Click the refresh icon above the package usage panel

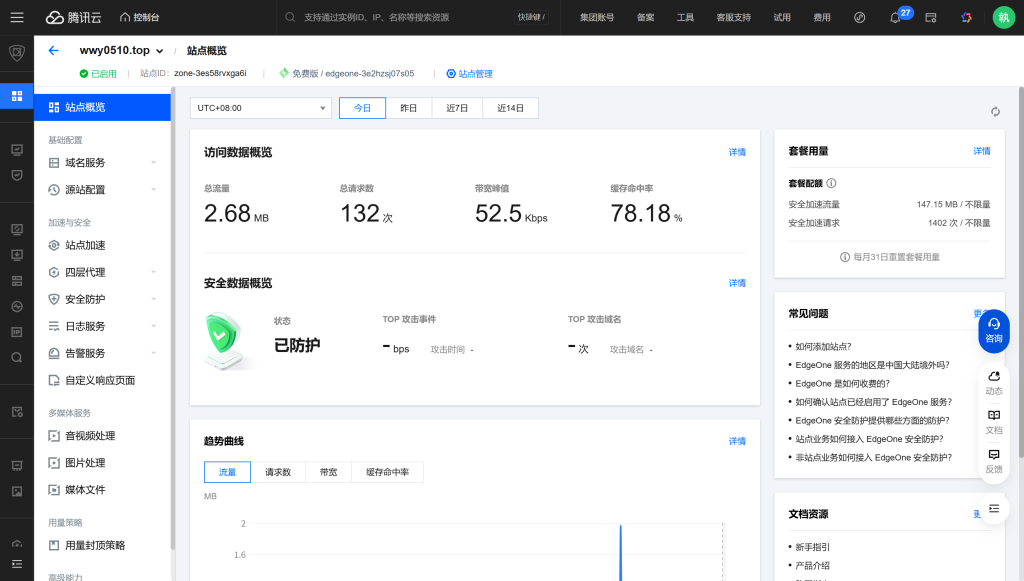(994, 112)
